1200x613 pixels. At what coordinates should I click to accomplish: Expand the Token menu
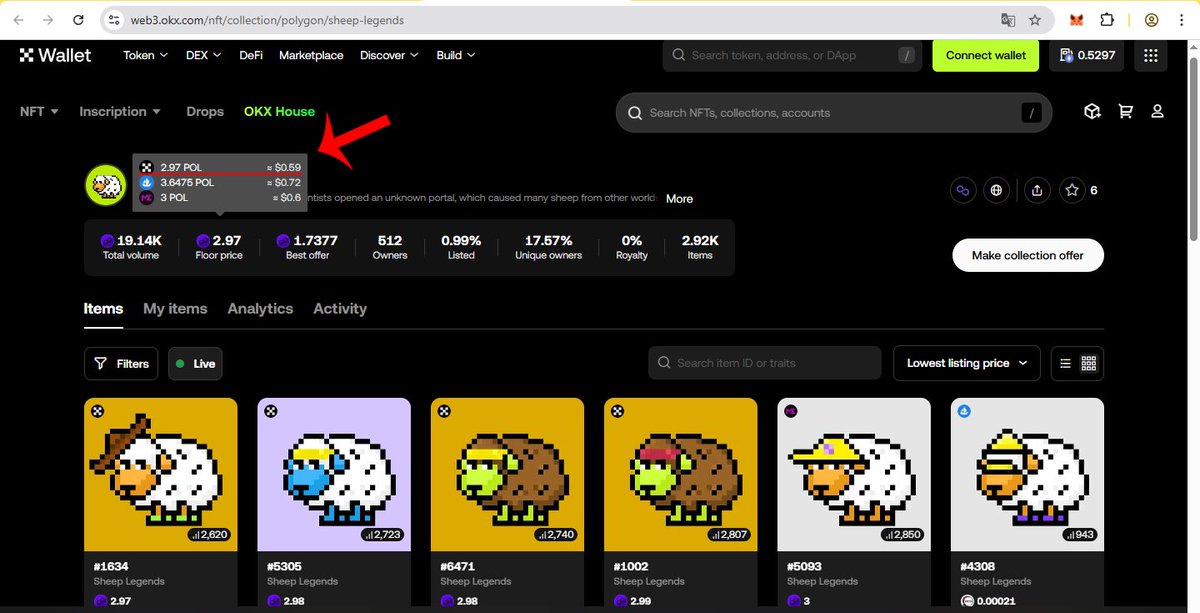(x=146, y=55)
